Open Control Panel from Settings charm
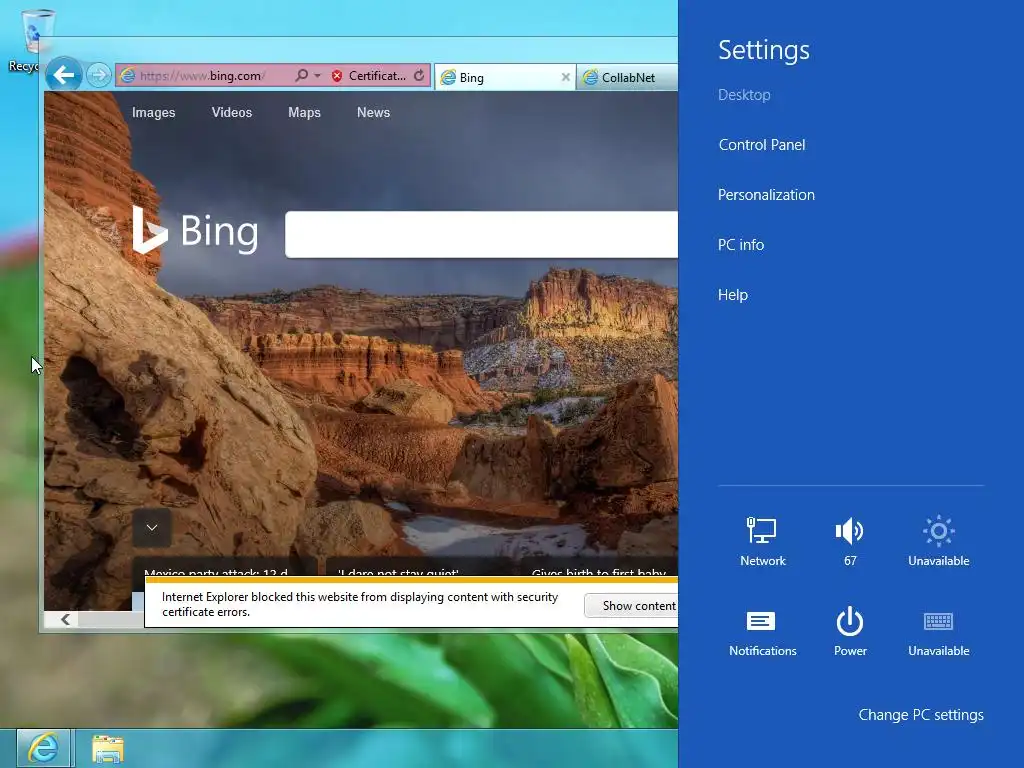This screenshot has width=1024, height=768. pyautogui.click(x=761, y=145)
